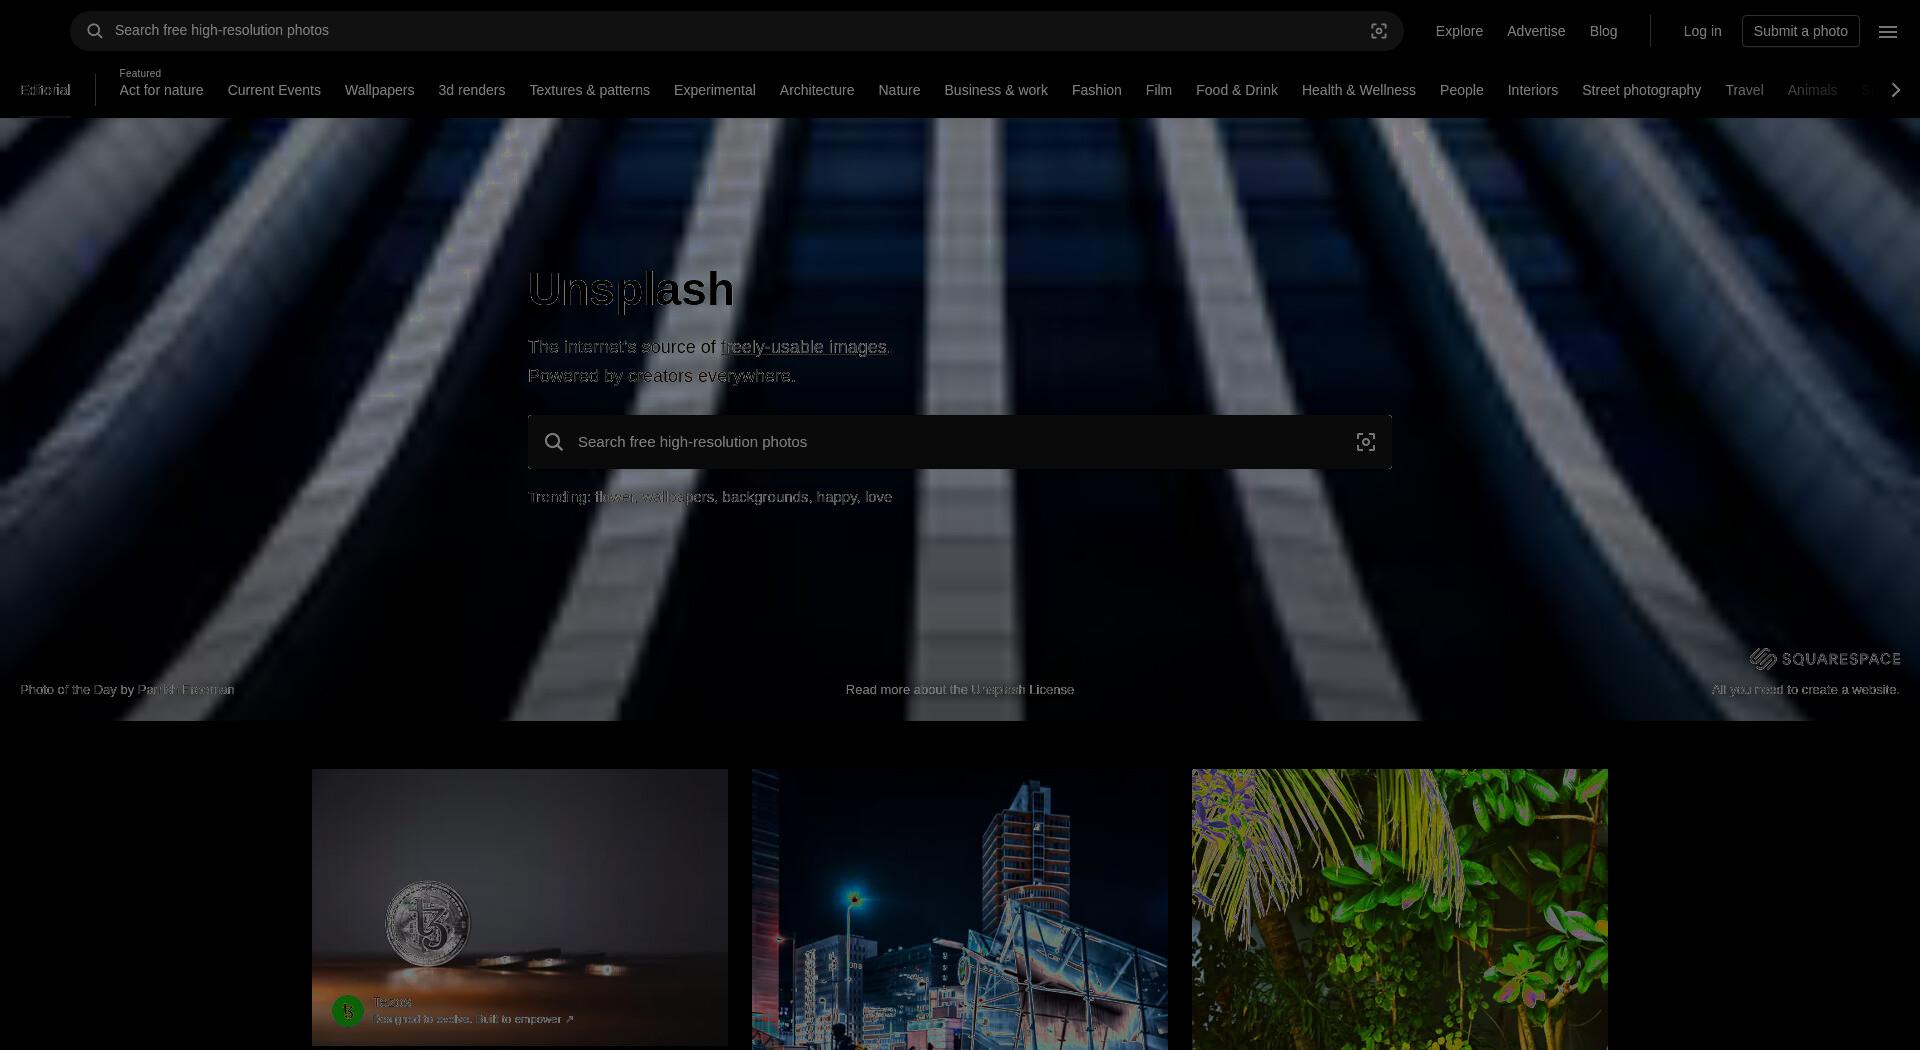Open the night city skyline photo
This screenshot has width=1920, height=1050.
960,909
